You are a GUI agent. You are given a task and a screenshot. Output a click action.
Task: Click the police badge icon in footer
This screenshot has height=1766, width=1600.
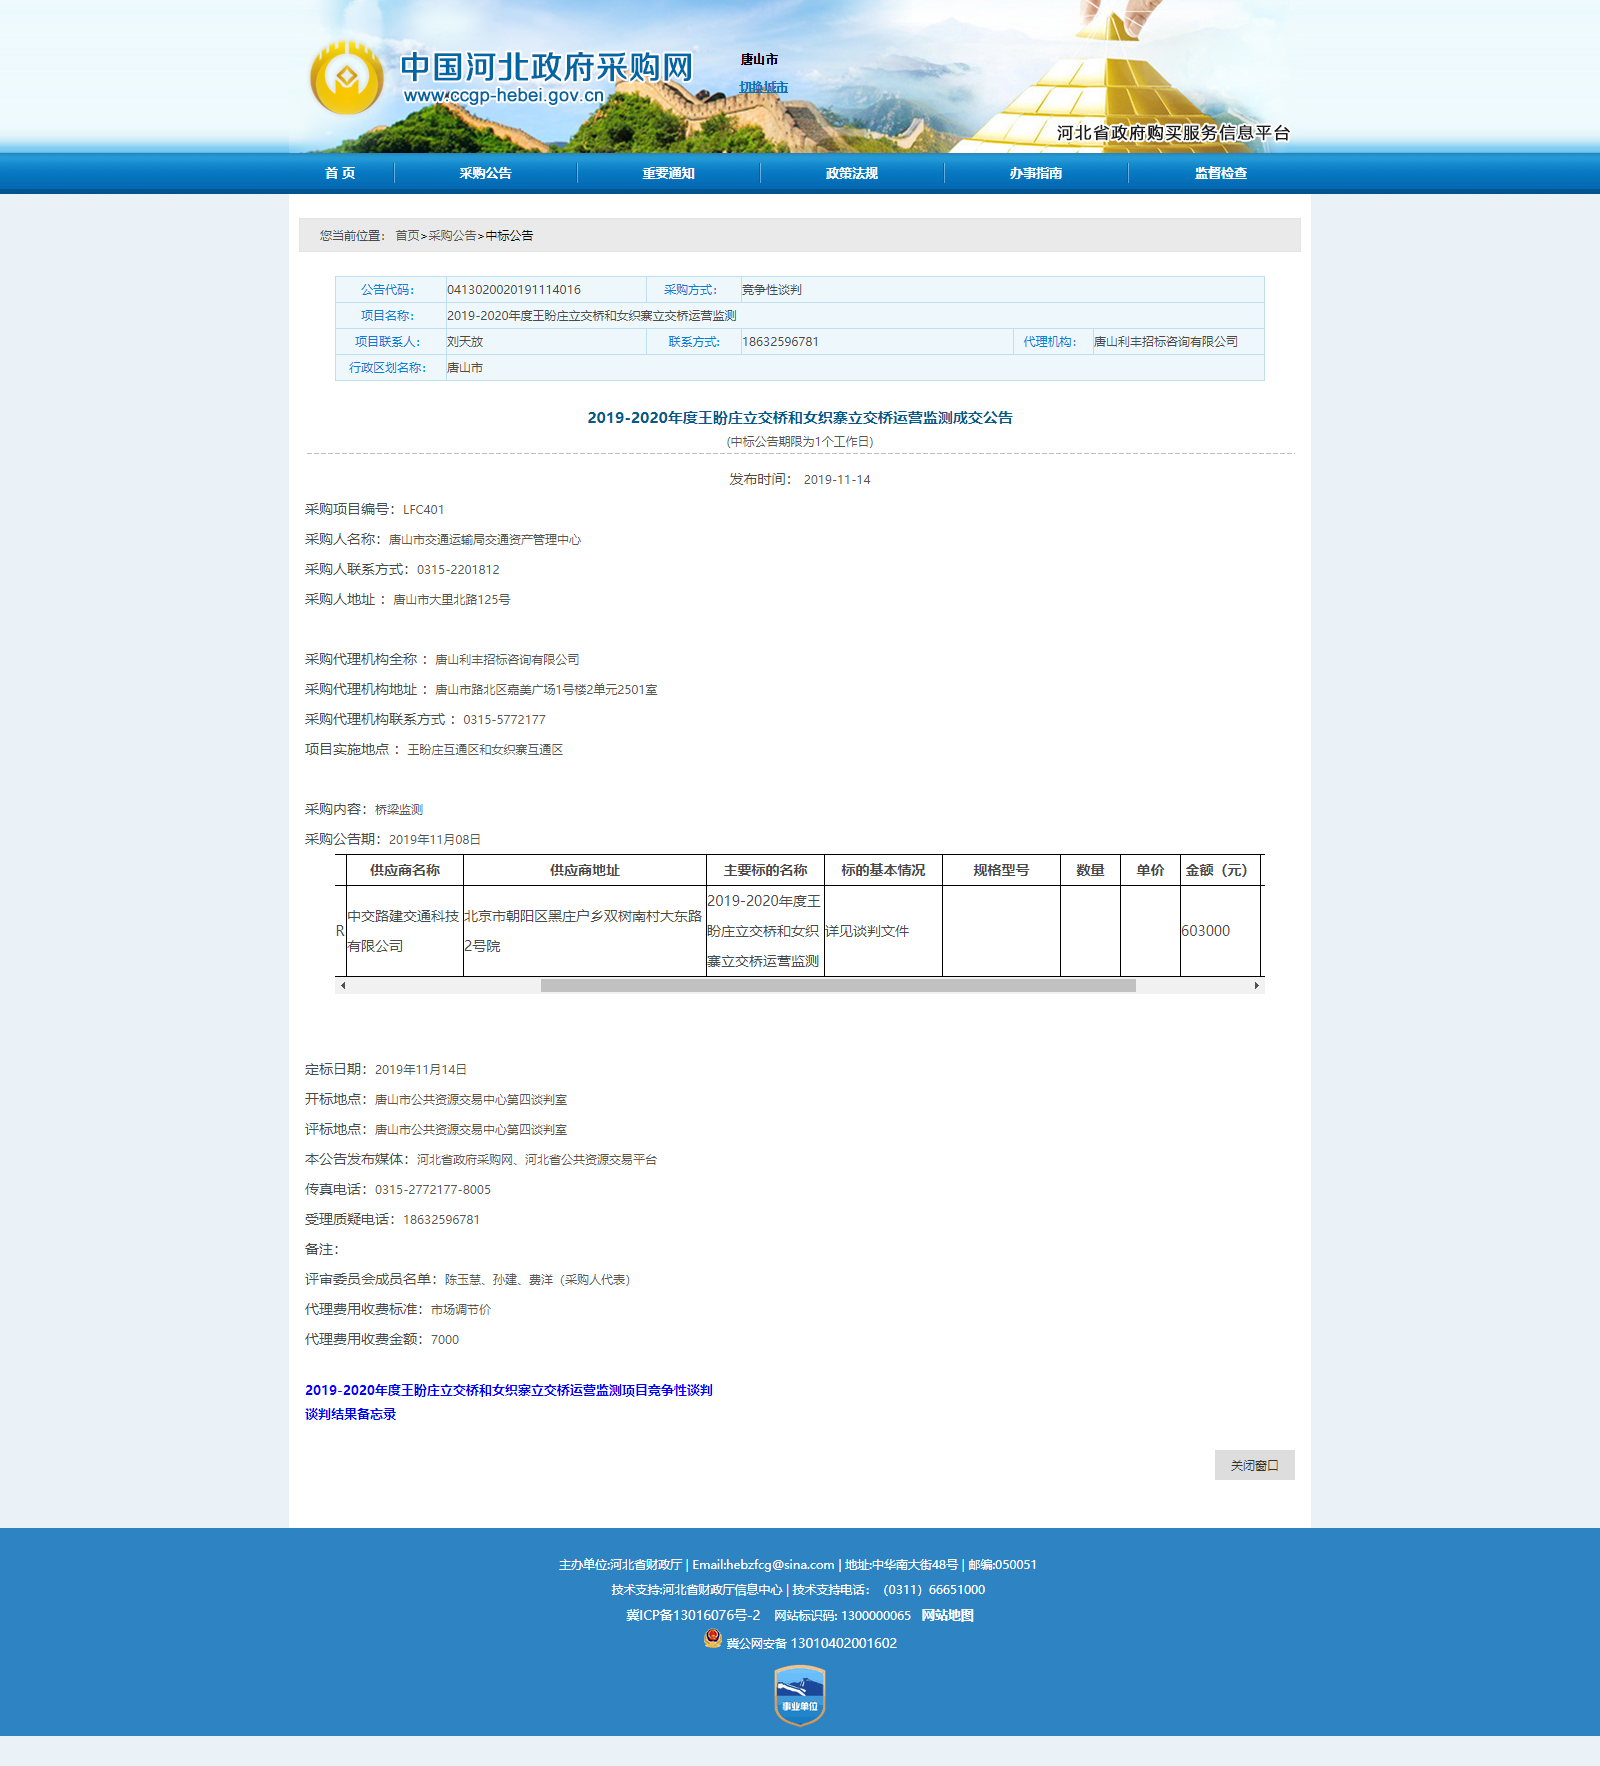point(712,1638)
